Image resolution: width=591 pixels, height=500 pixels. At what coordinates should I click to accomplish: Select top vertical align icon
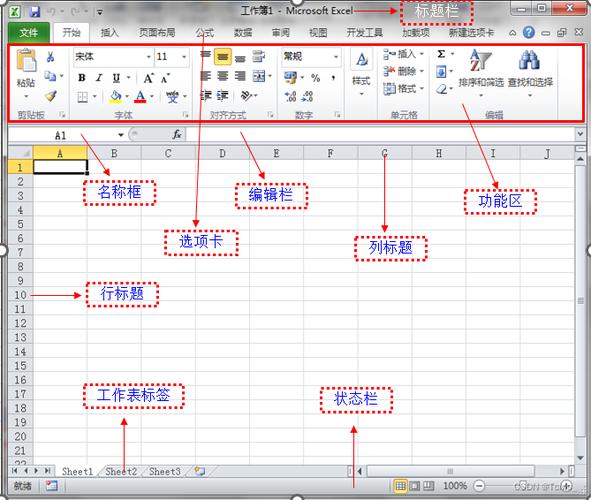[205, 56]
